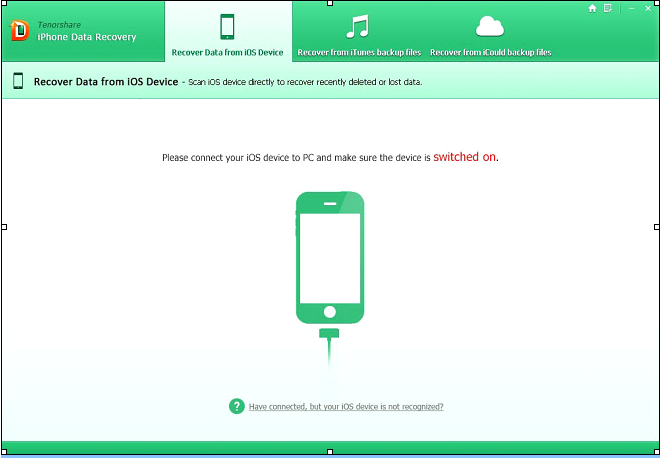Switch to Recover from iTunes backup files tab
661x458 pixels.
[360, 52]
